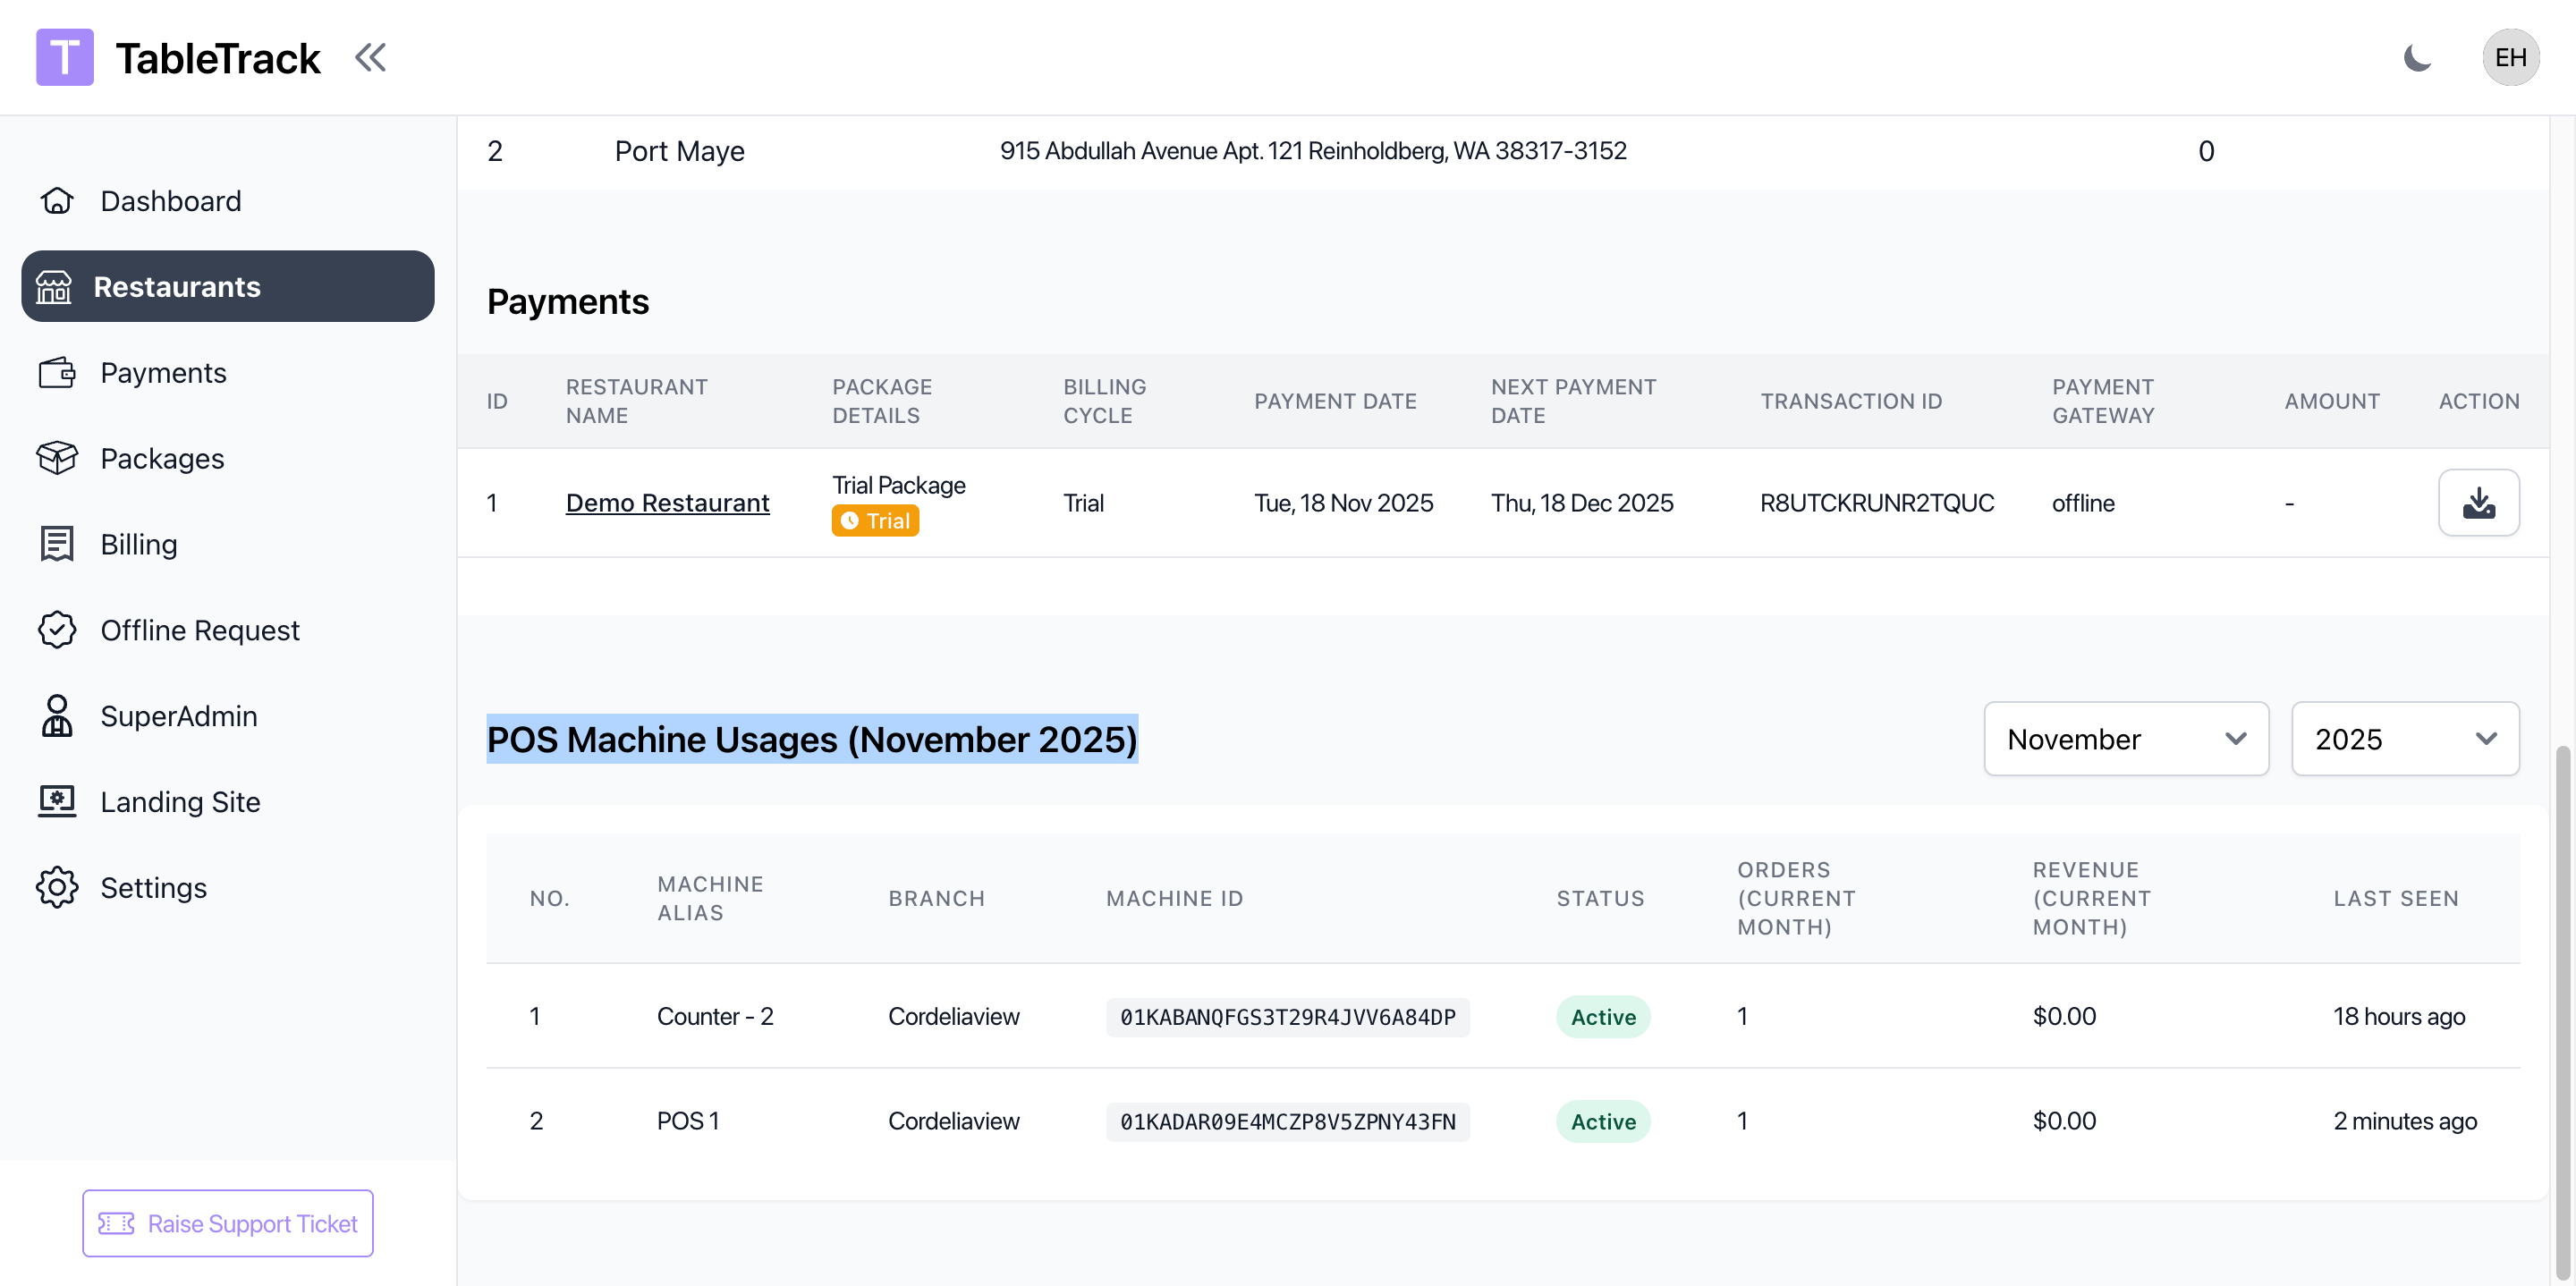Screen dimensions: 2576x1286
Task: Click machine ID 01KADAR09E4MCZP8V5ZPNY43FN
Action: coord(1287,1121)
